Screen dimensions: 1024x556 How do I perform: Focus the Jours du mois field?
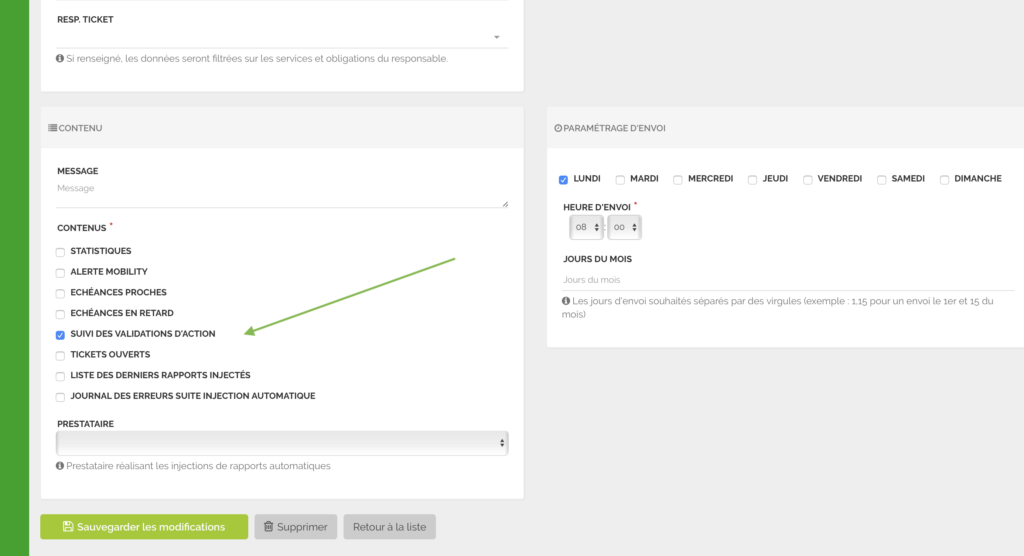tap(785, 280)
